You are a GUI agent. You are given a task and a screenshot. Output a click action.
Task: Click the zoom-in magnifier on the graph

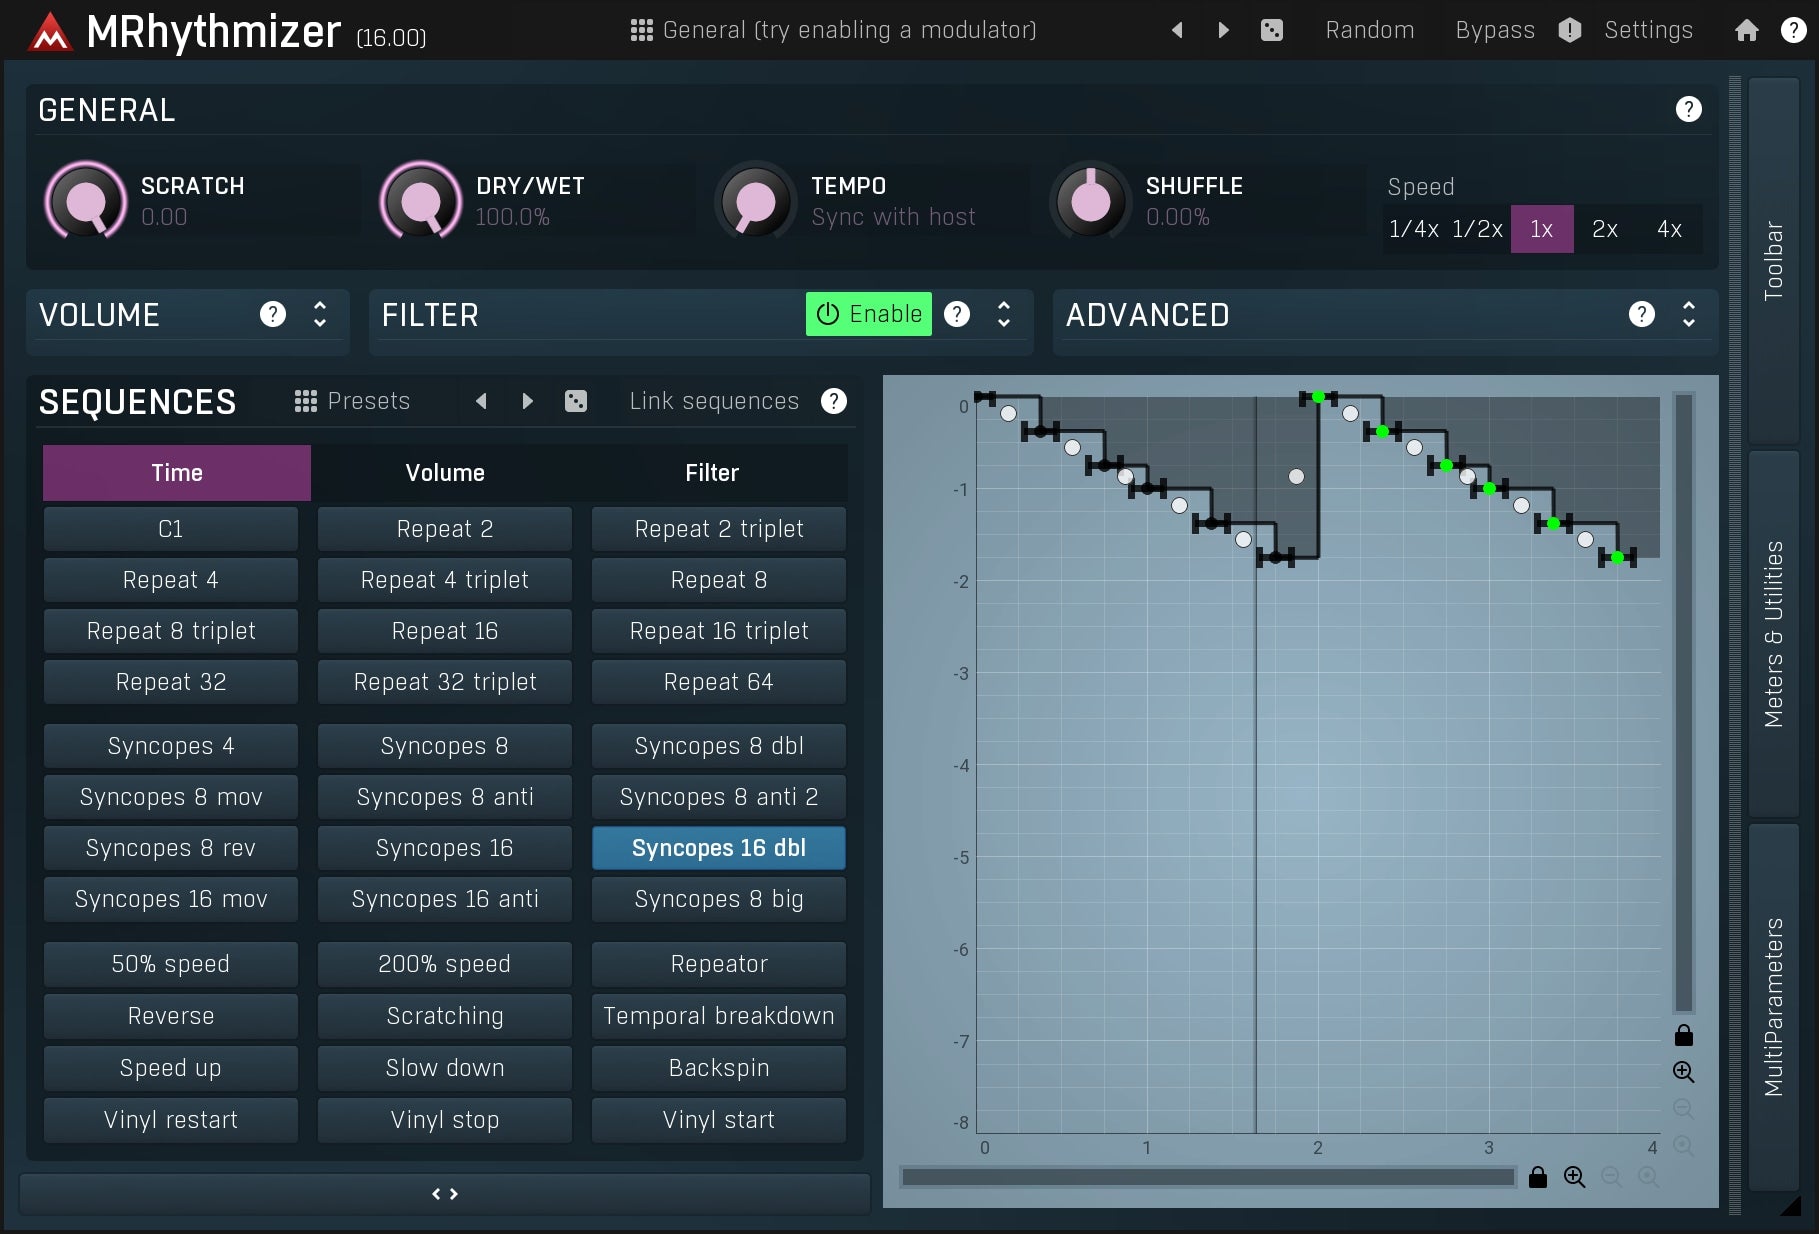pyautogui.click(x=1683, y=1071)
